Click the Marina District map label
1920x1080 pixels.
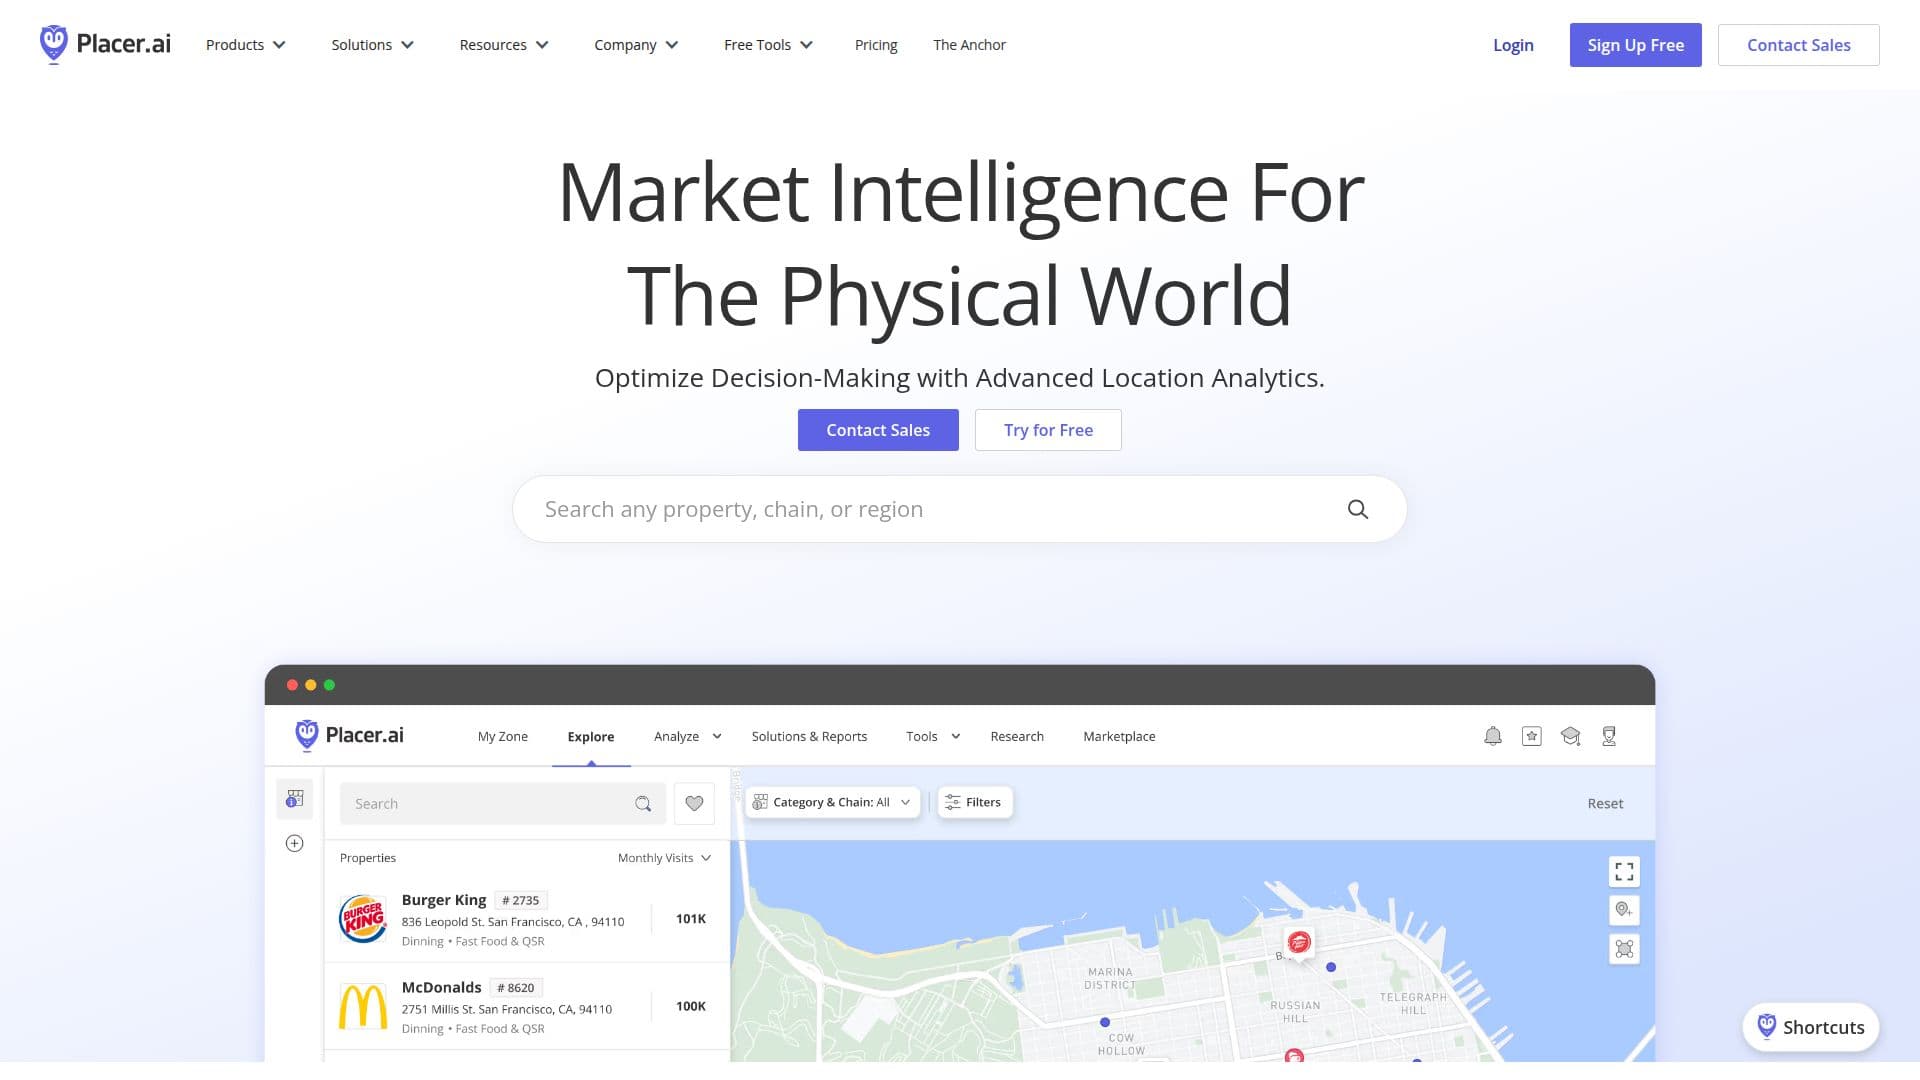pyautogui.click(x=1110, y=978)
